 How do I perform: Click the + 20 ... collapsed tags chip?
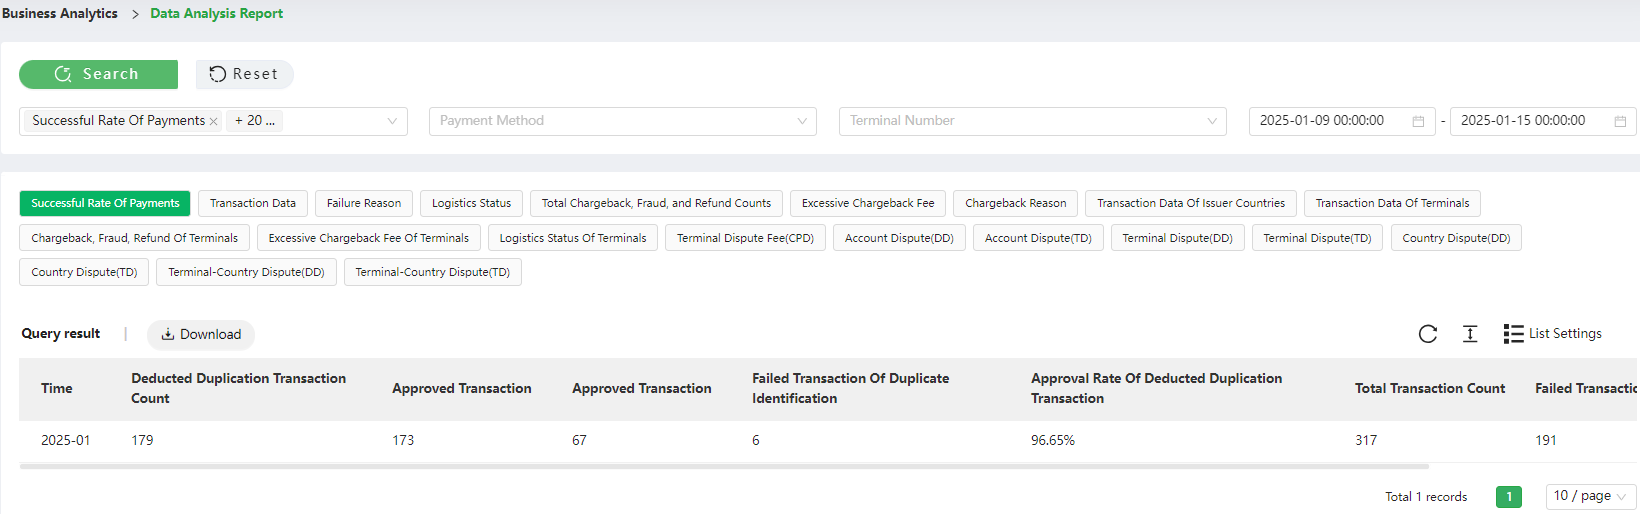254,121
